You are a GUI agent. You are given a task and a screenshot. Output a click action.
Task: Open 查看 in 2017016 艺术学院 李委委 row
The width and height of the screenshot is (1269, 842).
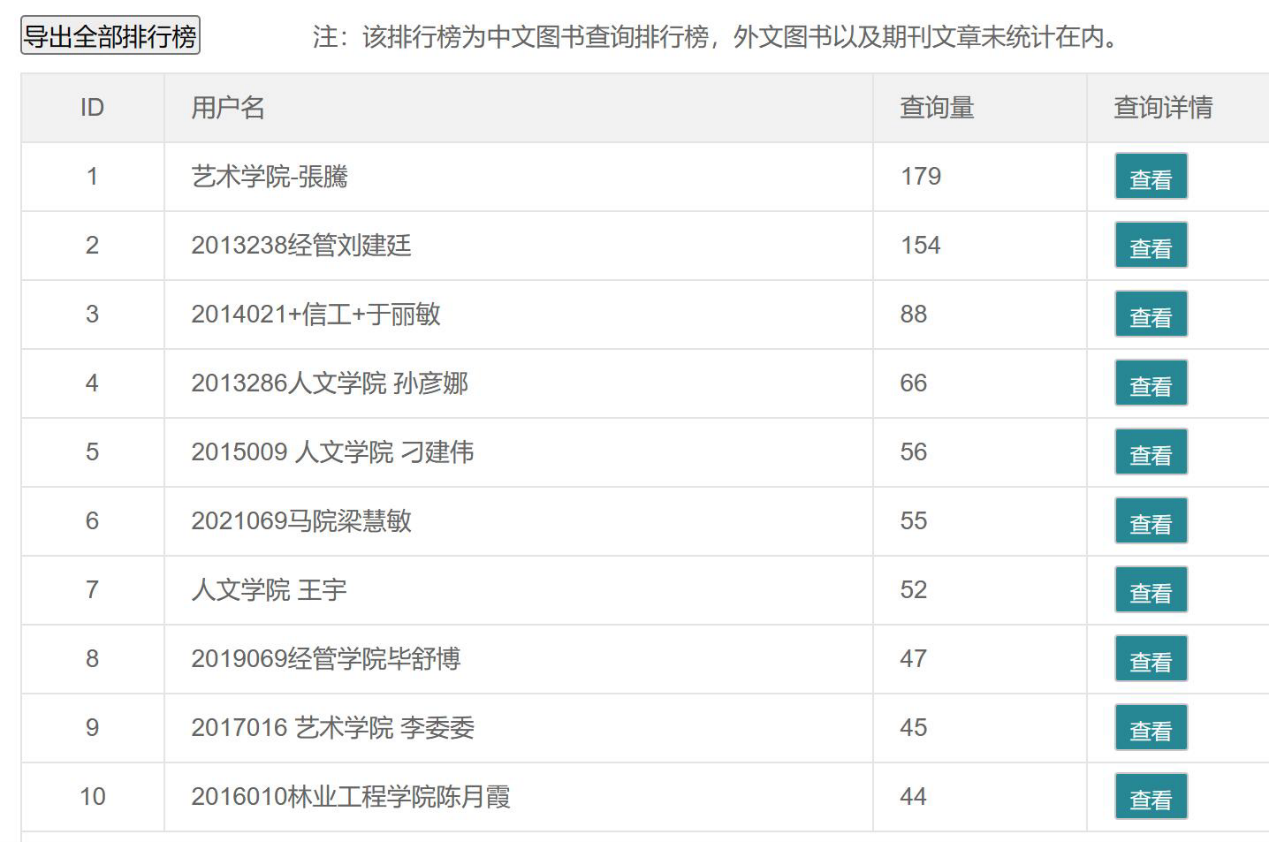1150,729
